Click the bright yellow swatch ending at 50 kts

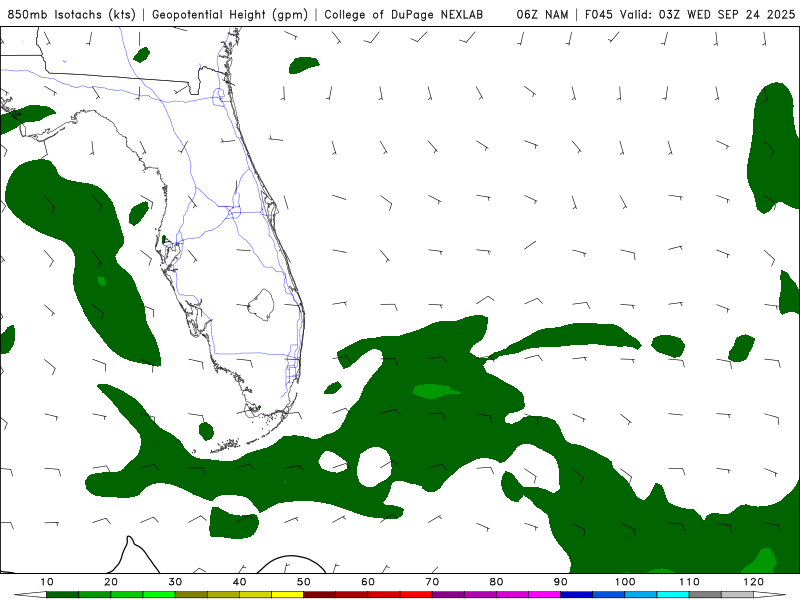287,594
